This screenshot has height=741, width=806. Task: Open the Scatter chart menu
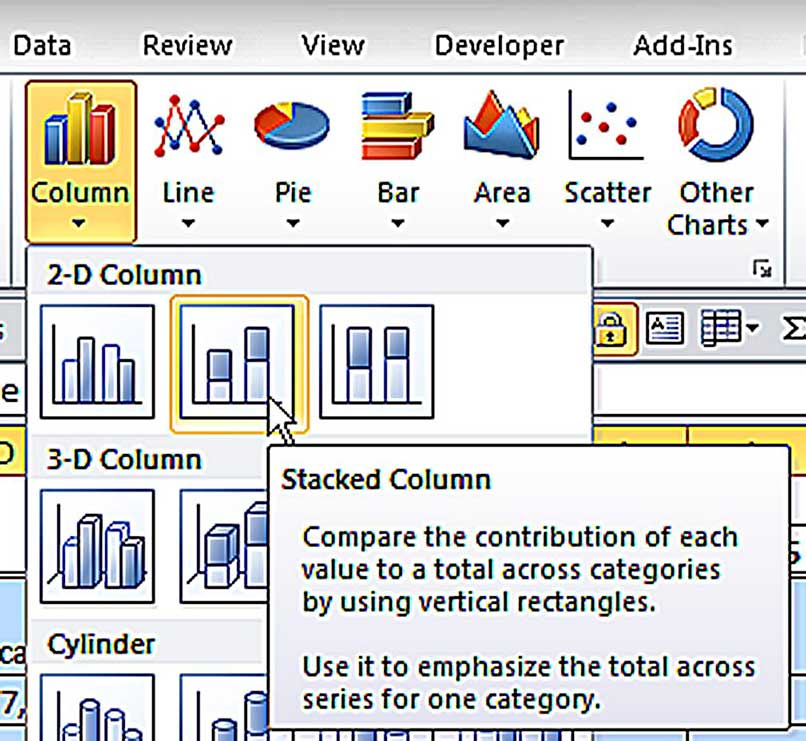coord(607,161)
